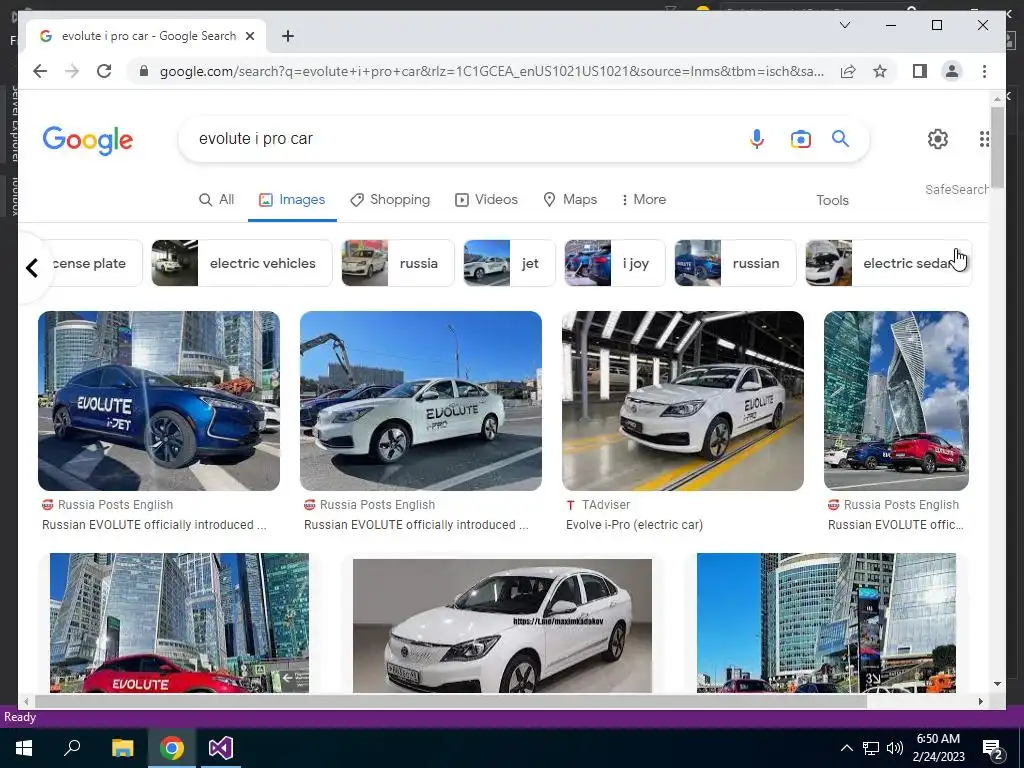Open the Chrome profile avatar menu
The height and width of the screenshot is (768, 1024).
pyautogui.click(x=952, y=71)
